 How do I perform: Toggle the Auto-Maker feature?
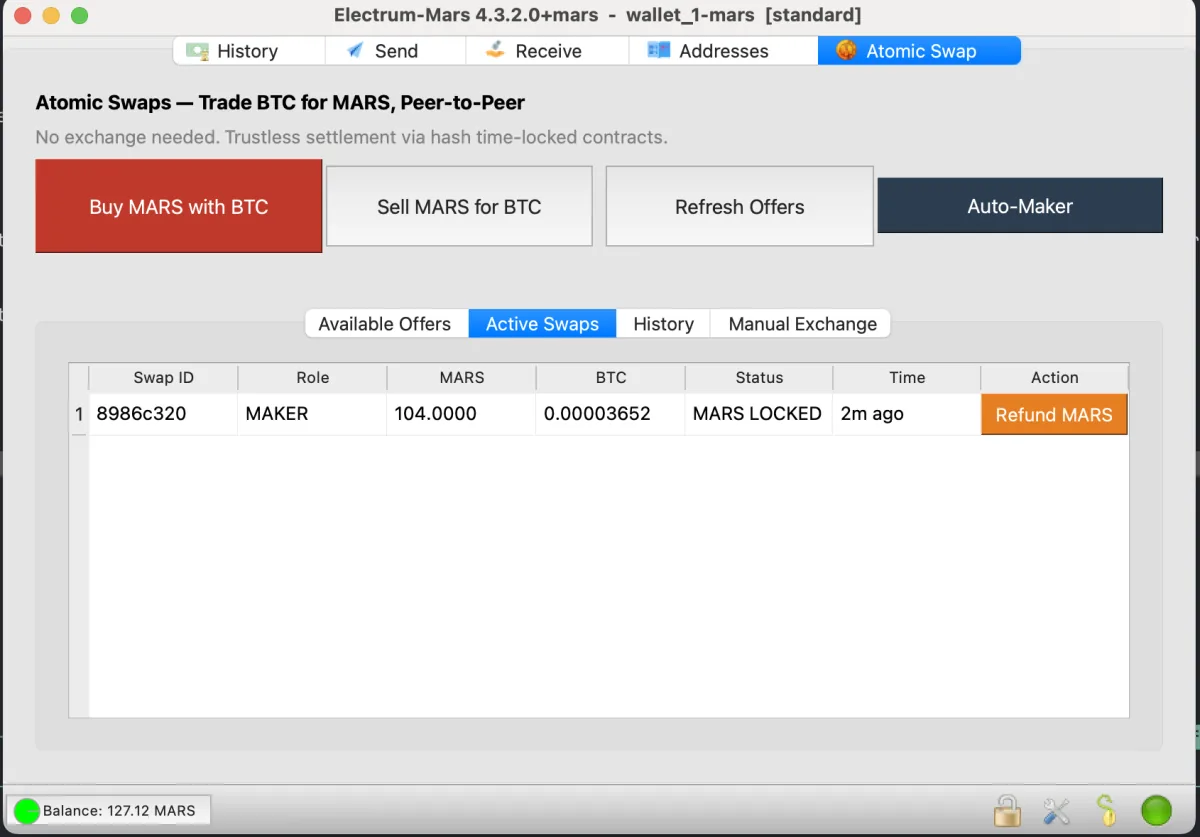point(1020,206)
